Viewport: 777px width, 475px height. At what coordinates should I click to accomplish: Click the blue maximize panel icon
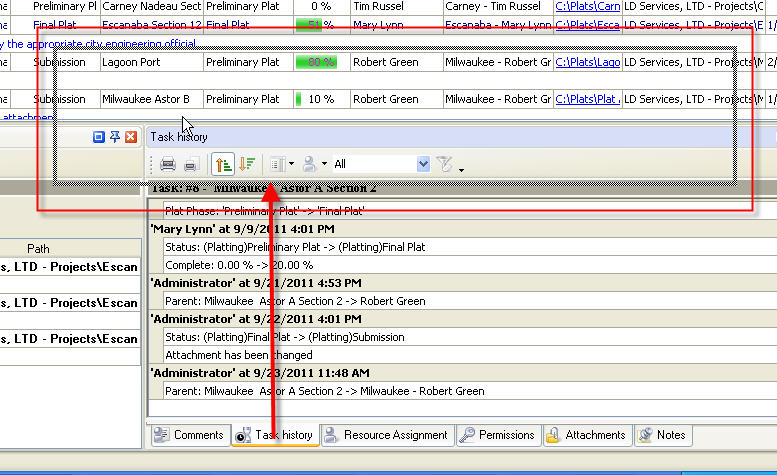99,137
